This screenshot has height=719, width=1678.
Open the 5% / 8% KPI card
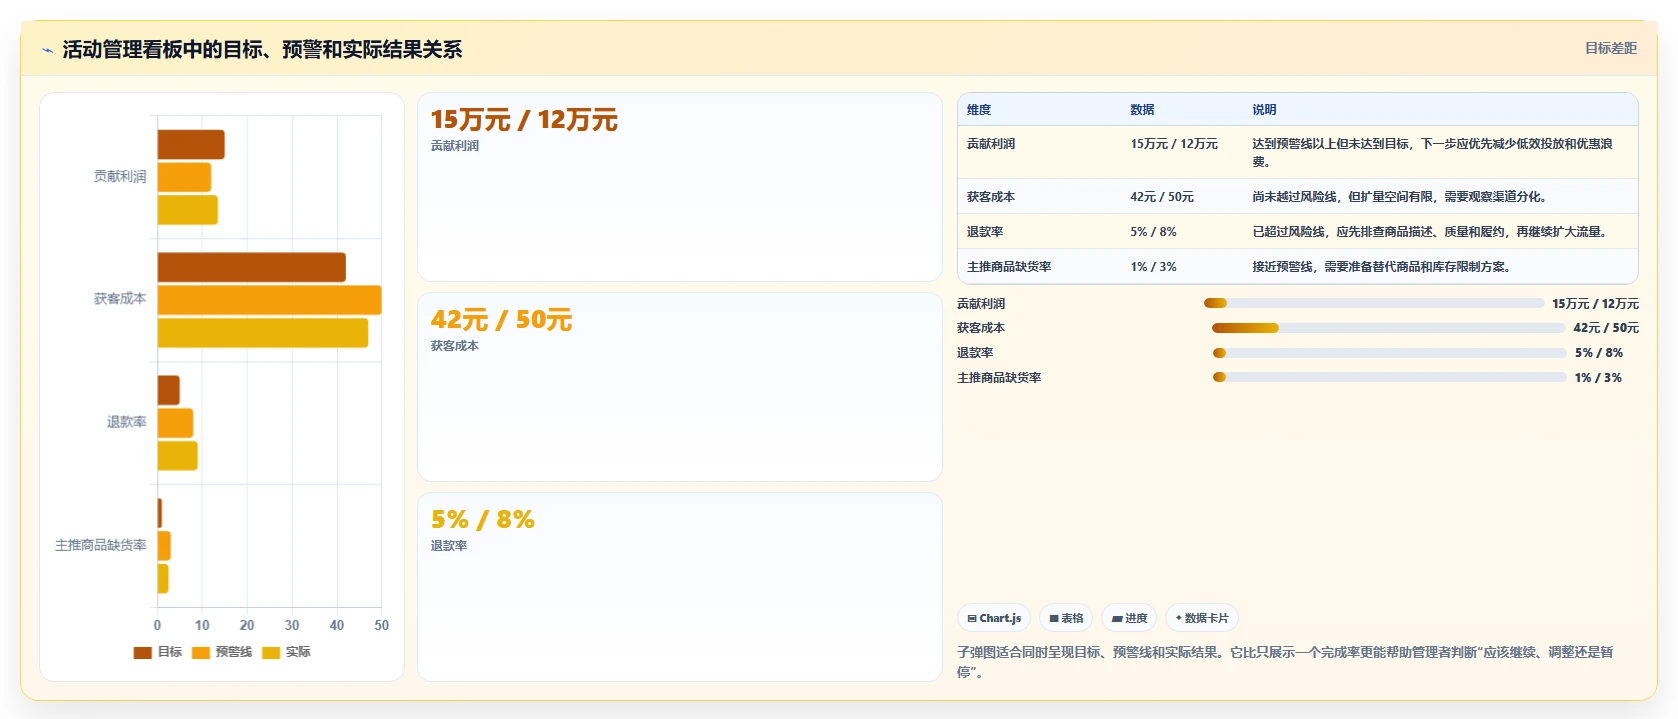coord(680,587)
